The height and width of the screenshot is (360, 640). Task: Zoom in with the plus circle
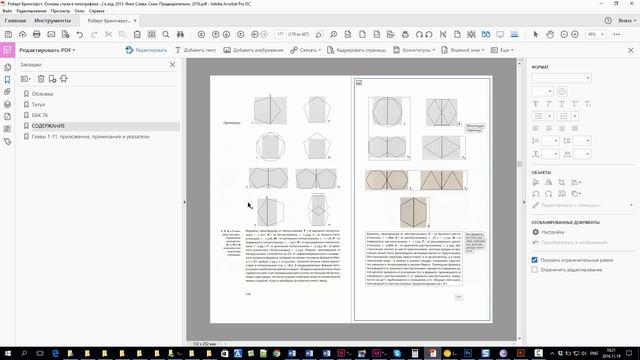[575, 35]
